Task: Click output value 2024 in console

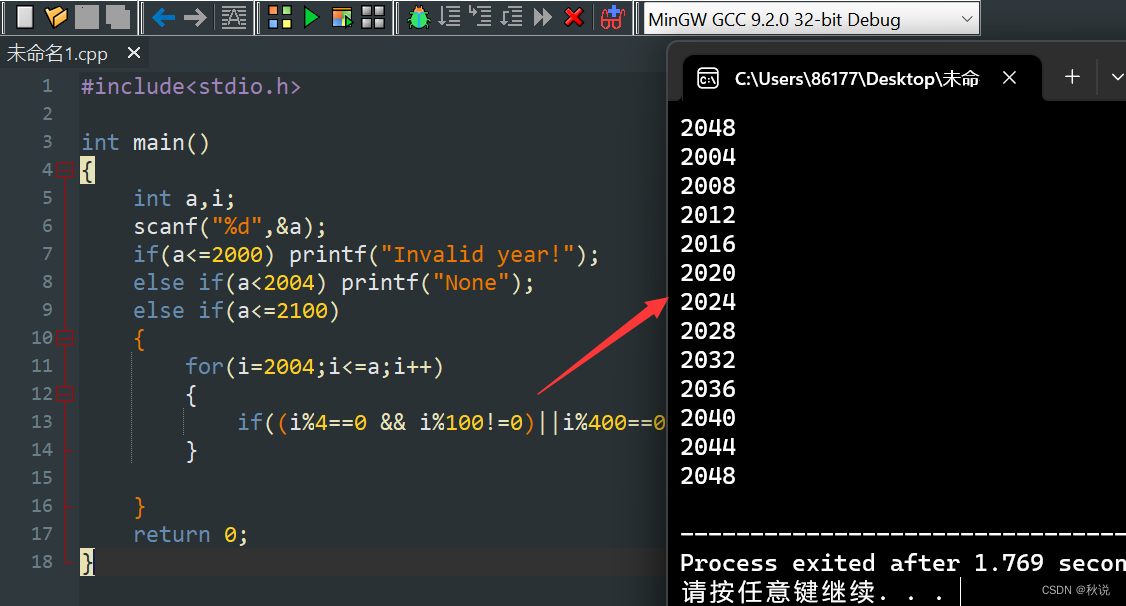Action: (x=708, y=302)
